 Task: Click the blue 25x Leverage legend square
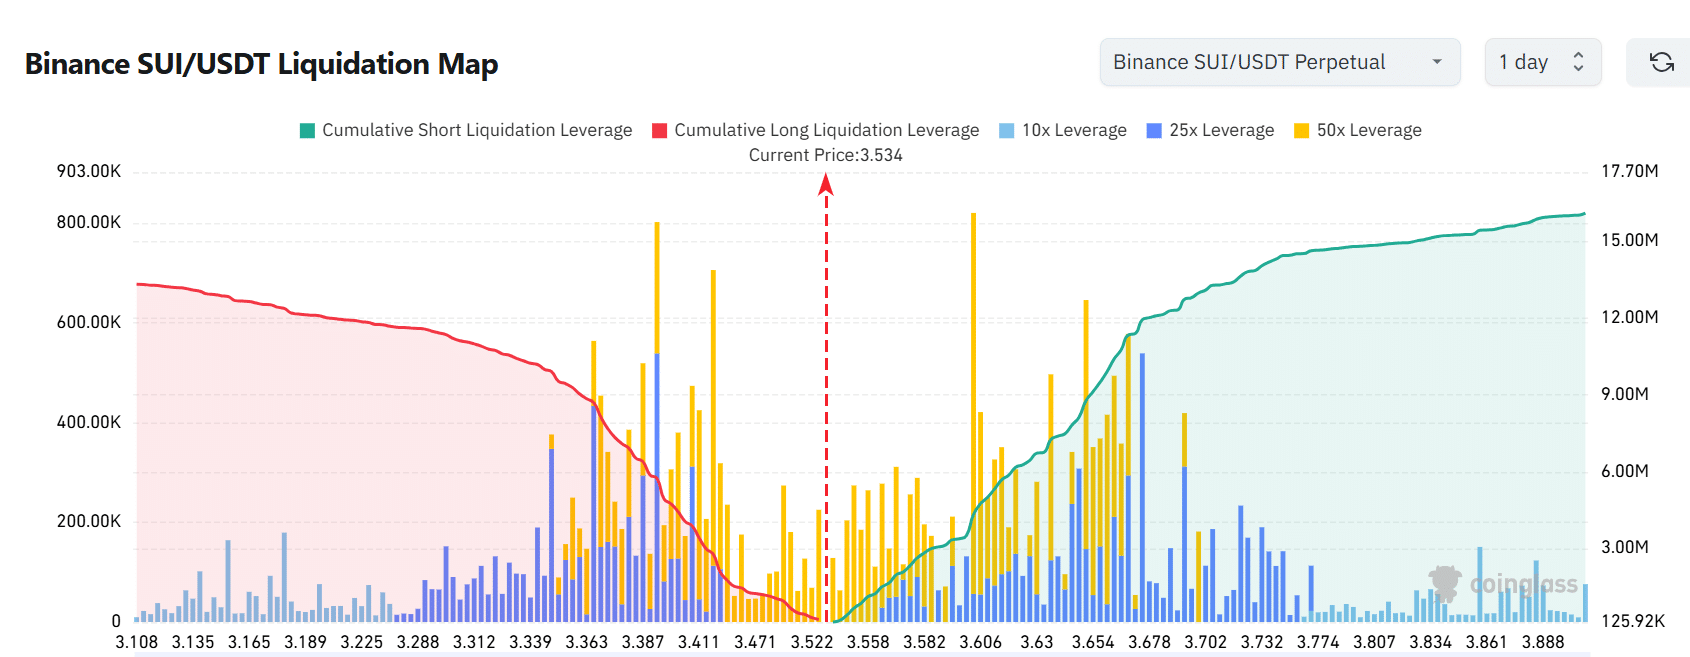[x=1154, y=131]
